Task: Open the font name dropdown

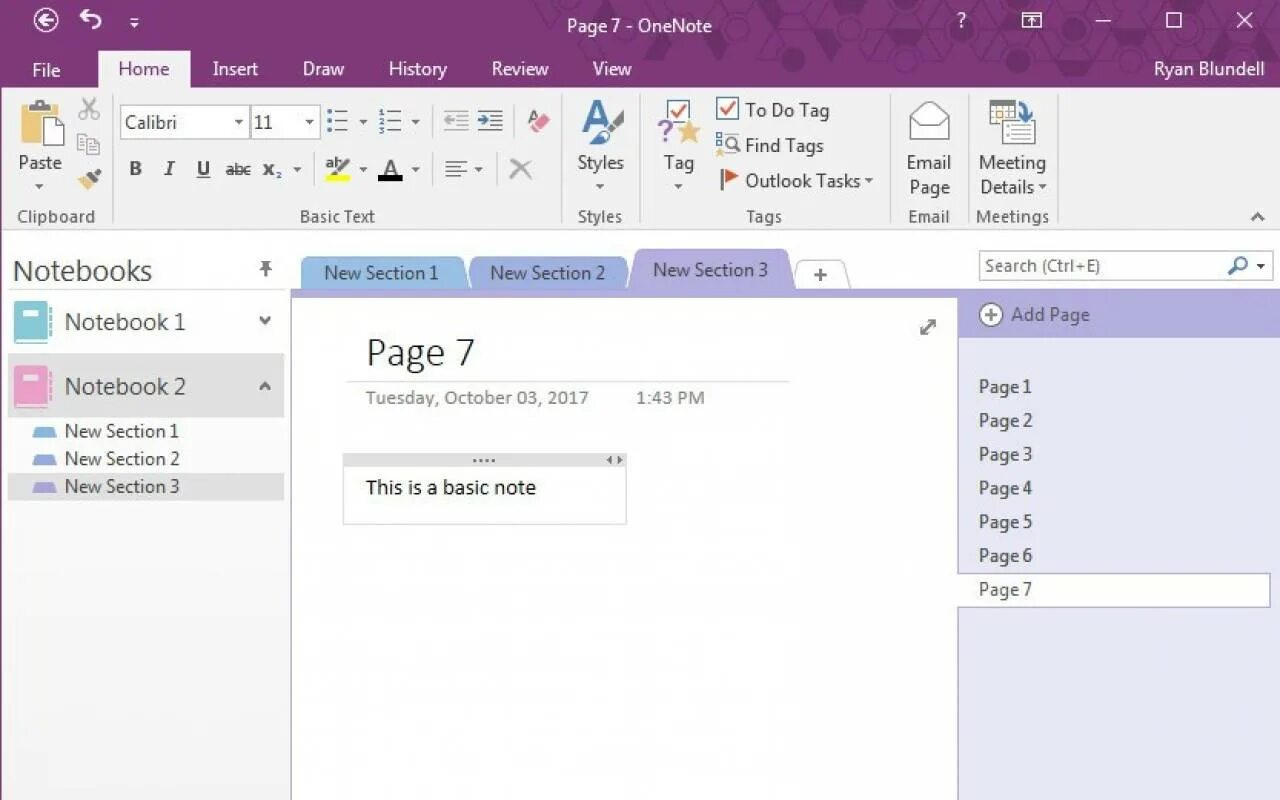Action: coord(239,122)
